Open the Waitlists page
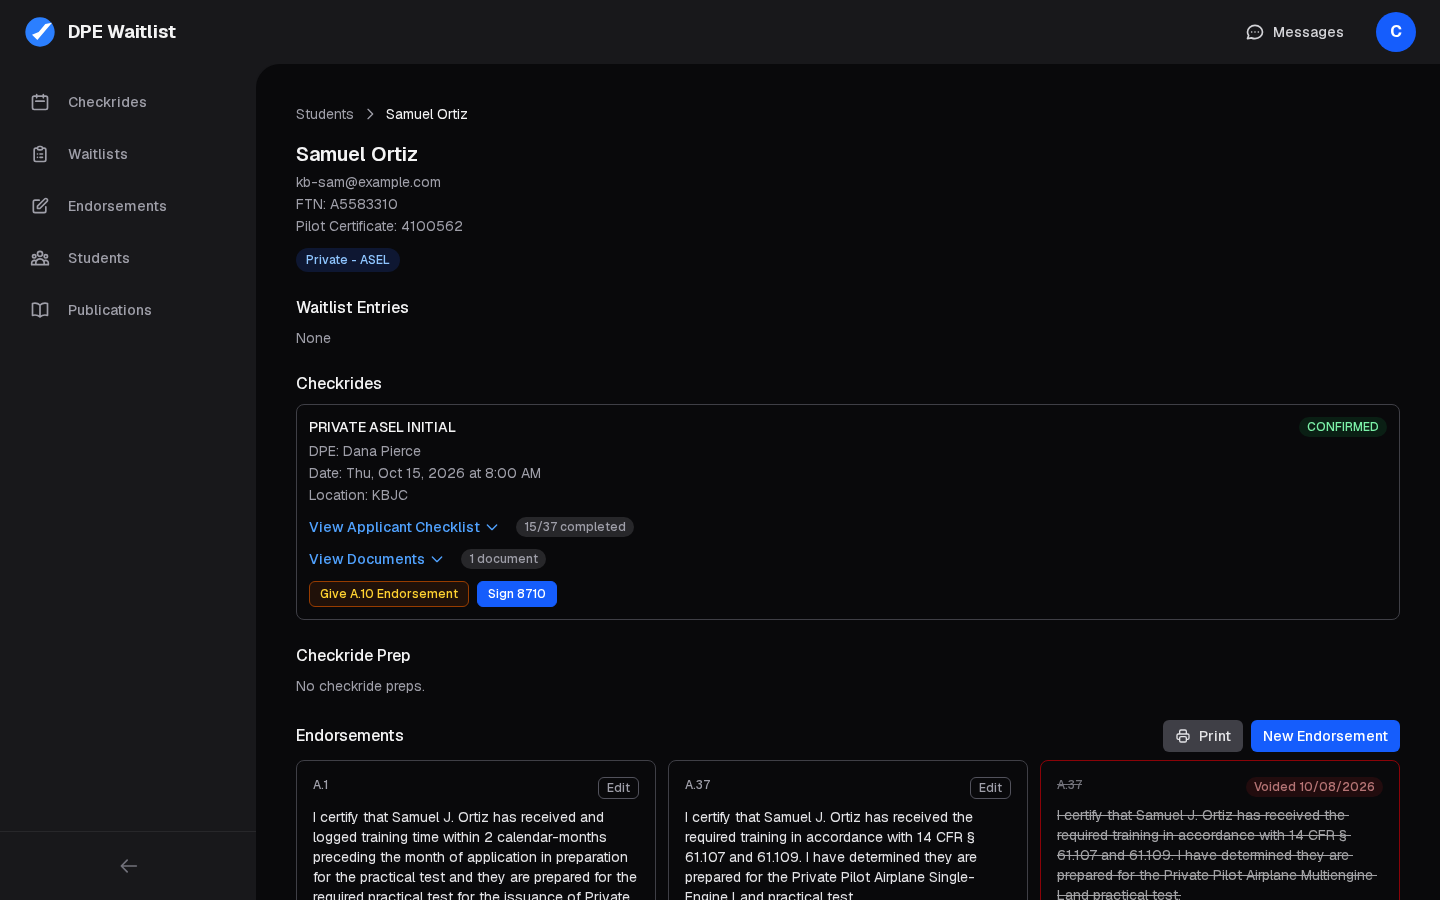Viewport: 1440px width, 900px height. coord(98,154)
